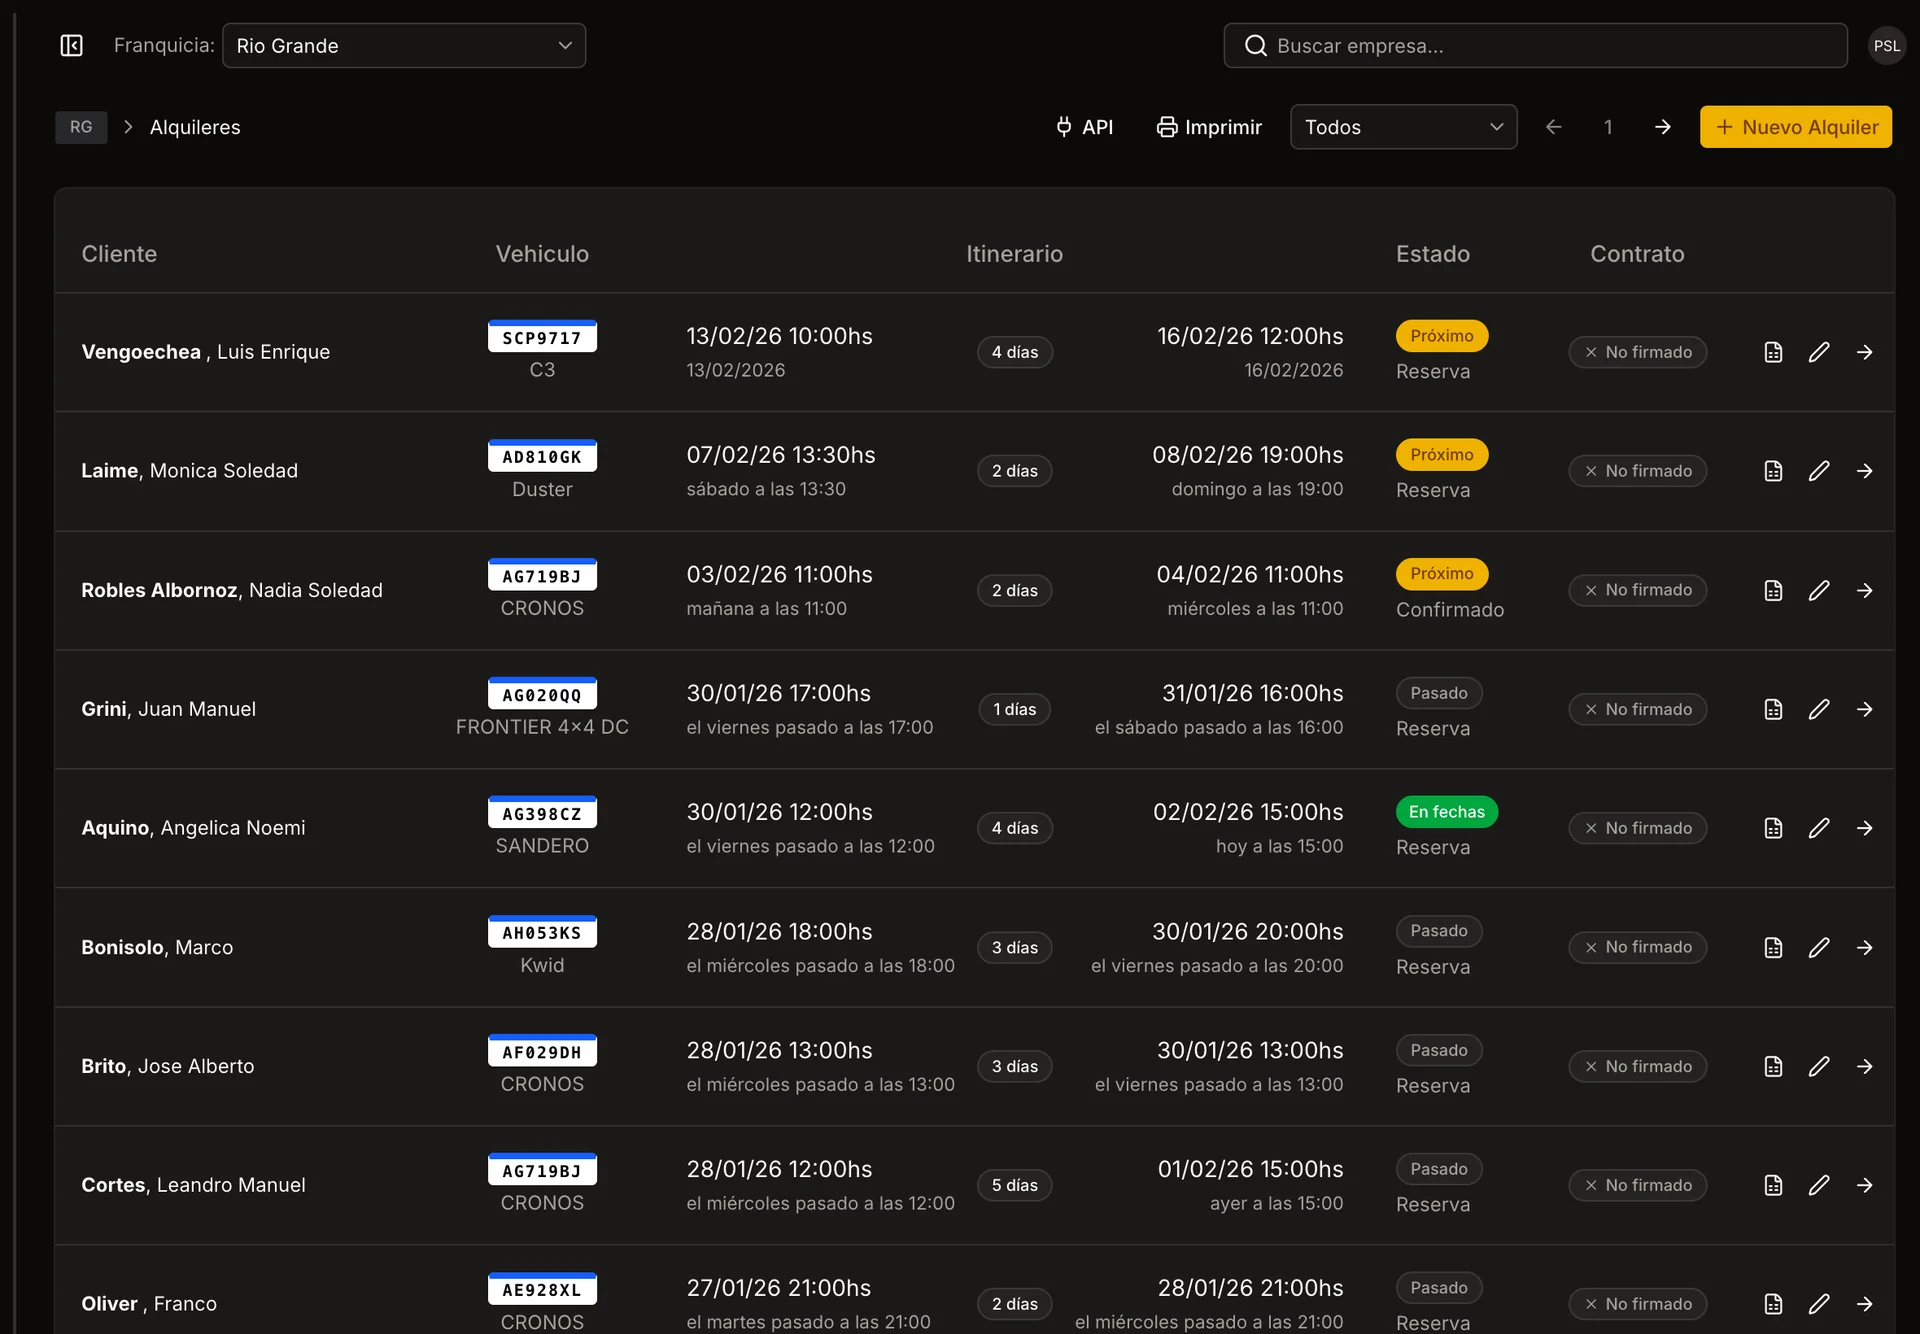Edit Aquino rental with pencil icon

pyautogui.click(x=1819, y=828)
